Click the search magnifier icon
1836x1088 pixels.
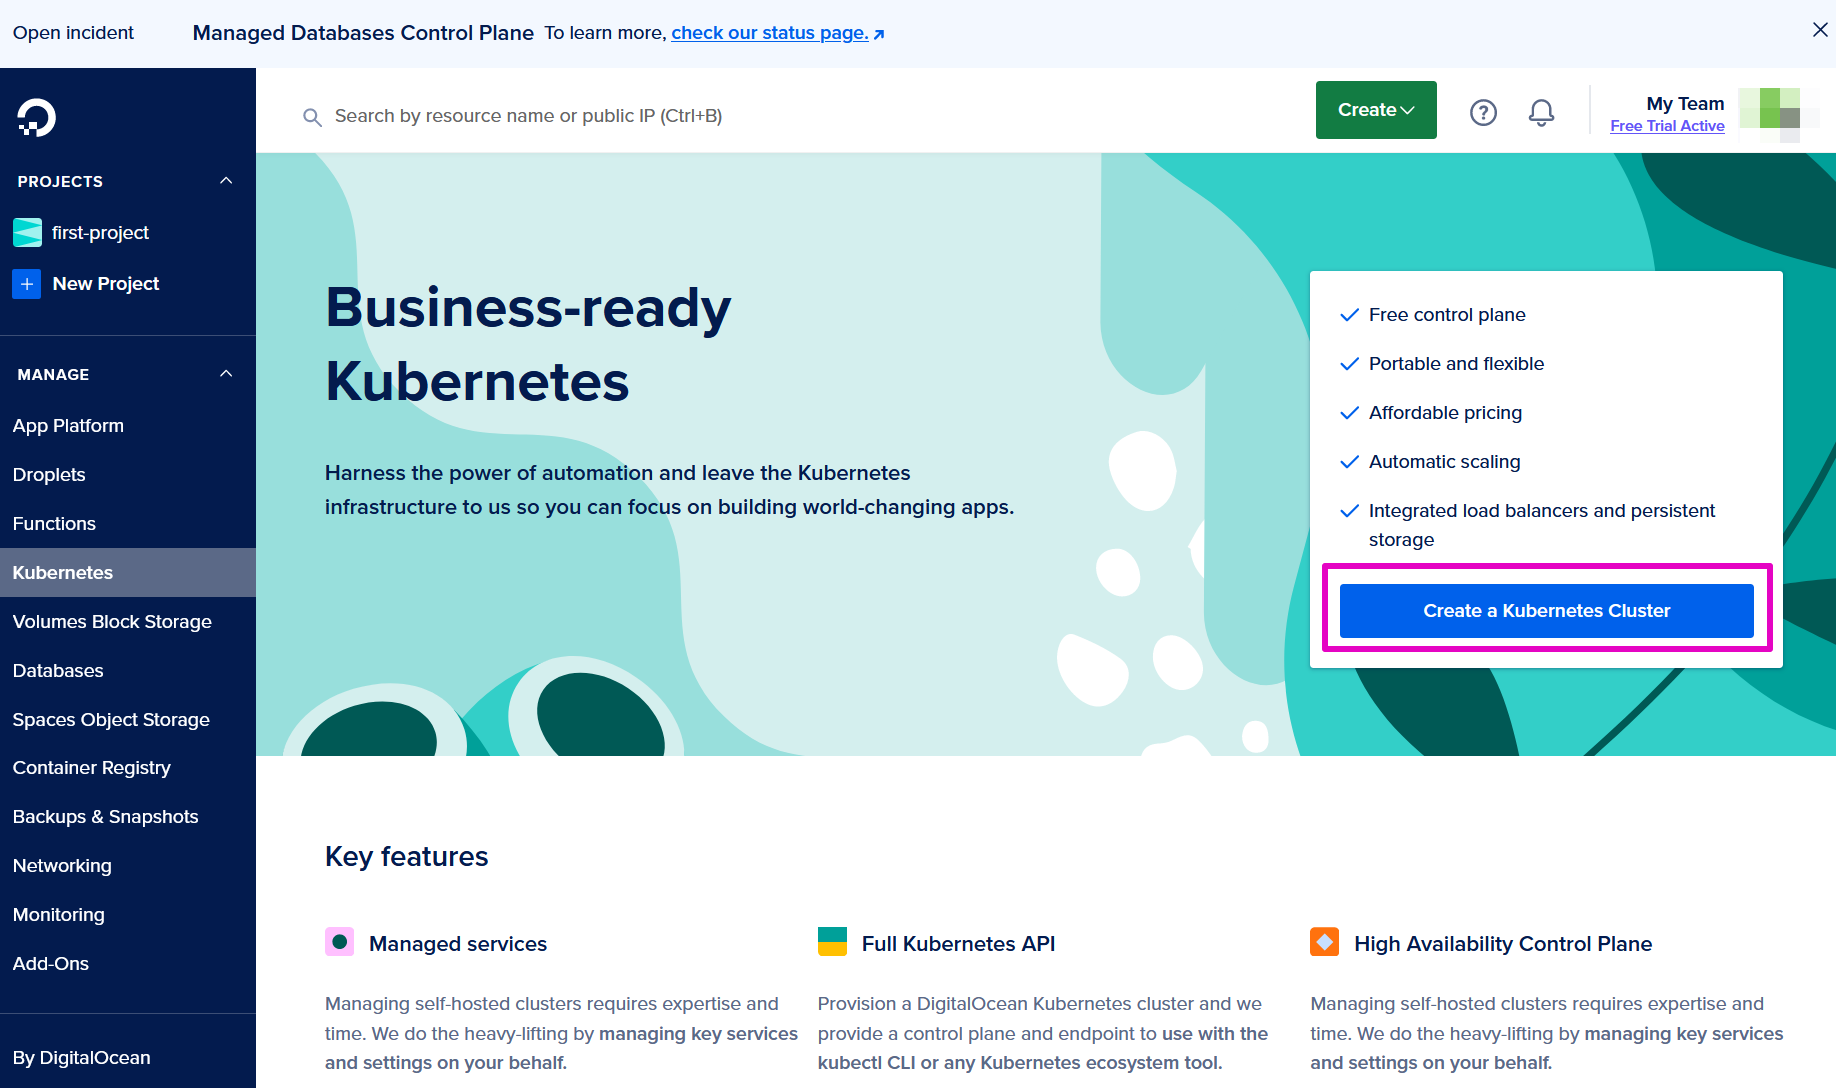click(x=312, y=117)
